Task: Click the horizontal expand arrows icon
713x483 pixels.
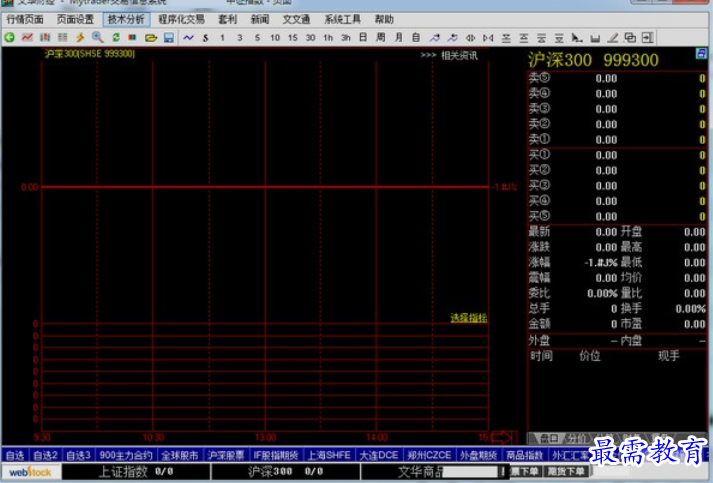Action: click(x=470, y=38)
